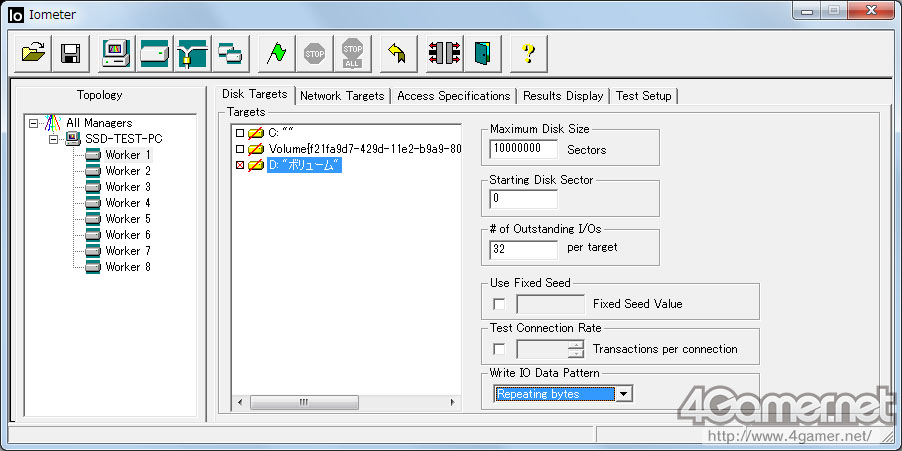Exit Iometer door icon
902x451 pixels.
click(x=483, y=53)
